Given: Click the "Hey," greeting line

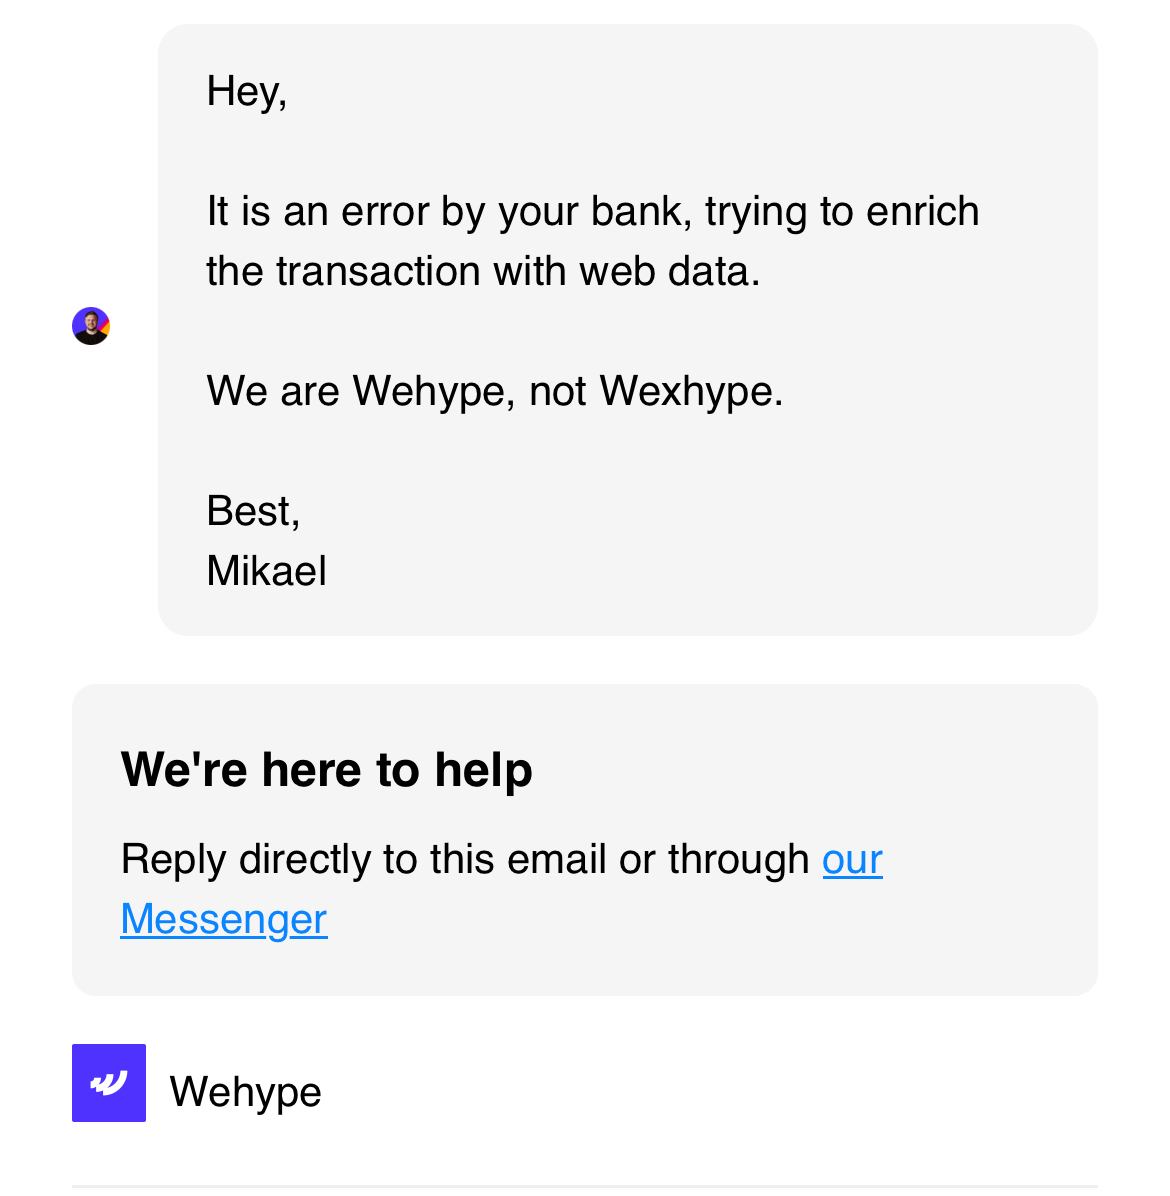Looking at the screenshot, I should click(246, 91).
